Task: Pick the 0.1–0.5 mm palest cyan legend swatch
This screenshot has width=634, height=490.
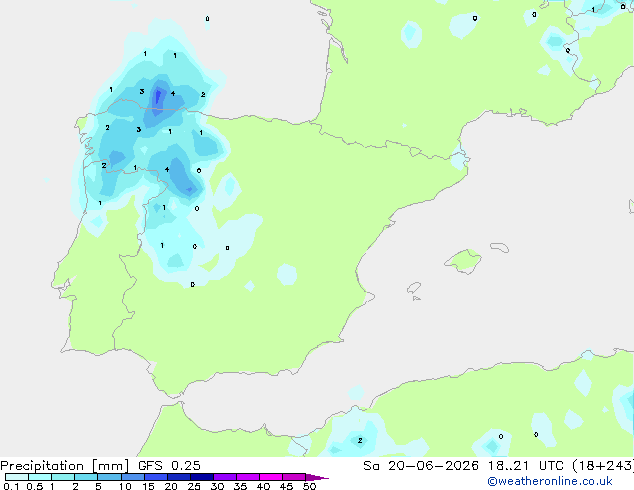Action: click(17, 477)
